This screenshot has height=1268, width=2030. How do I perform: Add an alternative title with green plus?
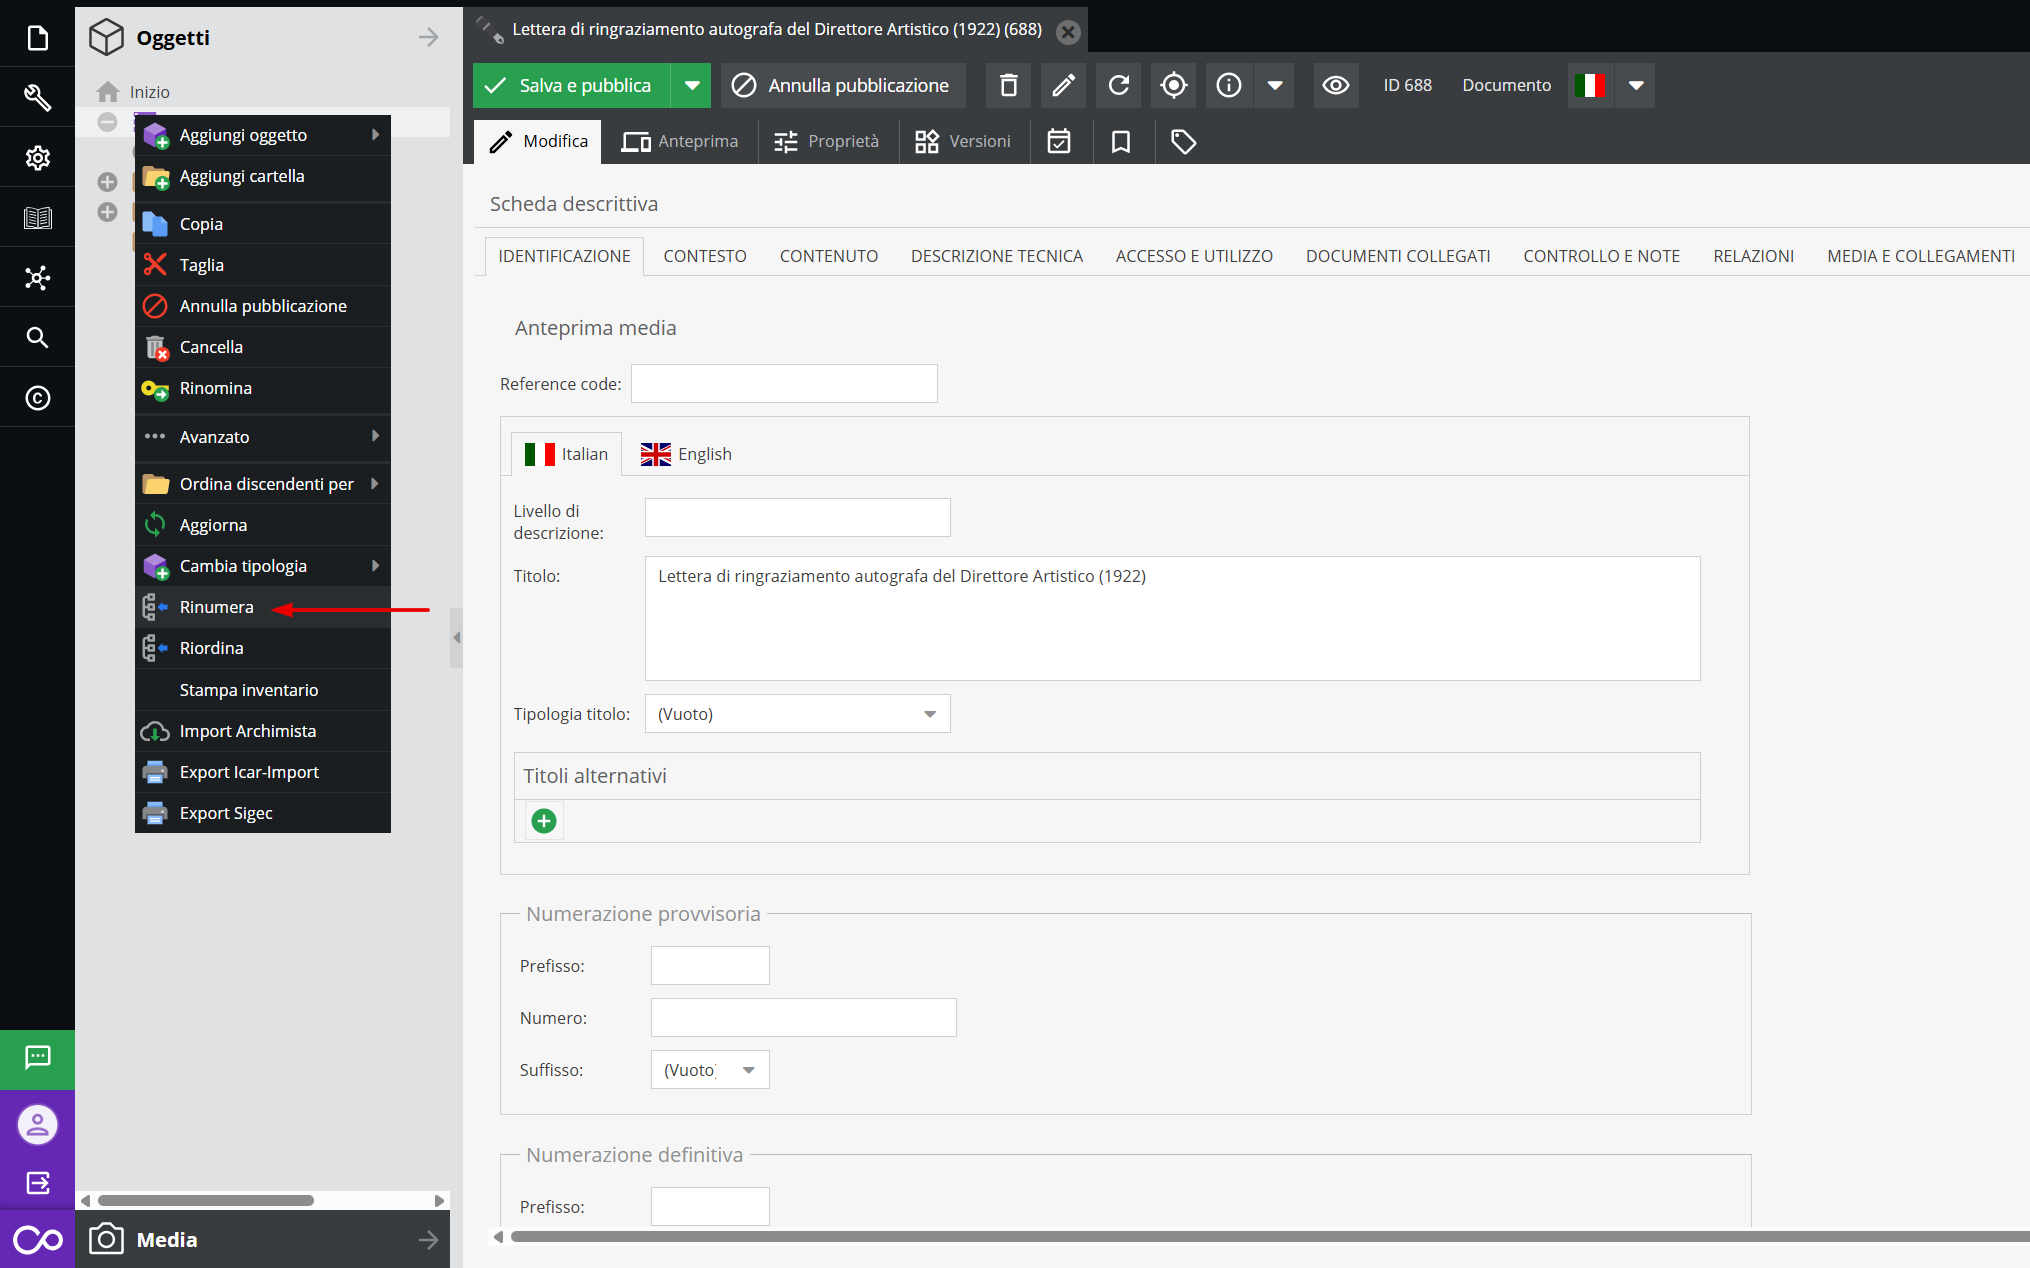[543, 822]
